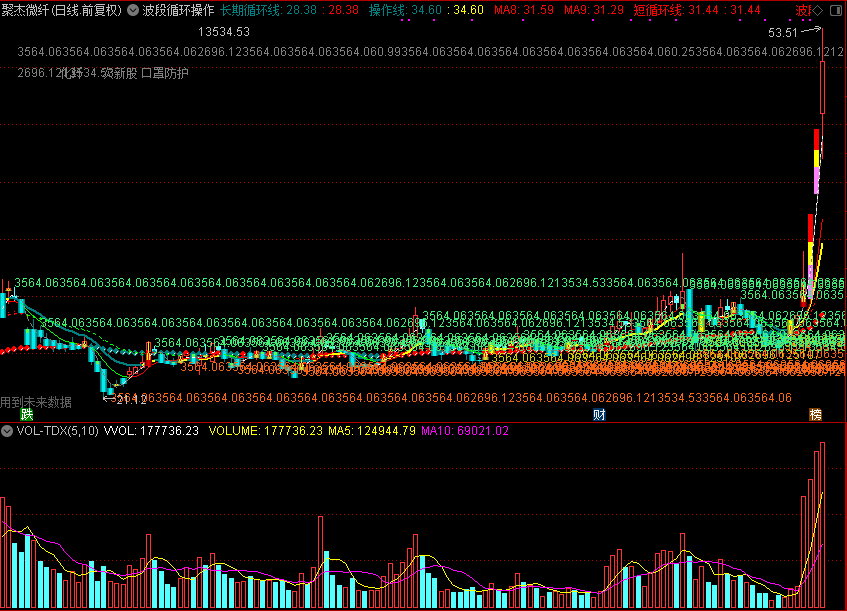Viewport: 847px width, 611px height.
Task: Click the 次新股 口罩防护 concept label
Action: point(145,73)
